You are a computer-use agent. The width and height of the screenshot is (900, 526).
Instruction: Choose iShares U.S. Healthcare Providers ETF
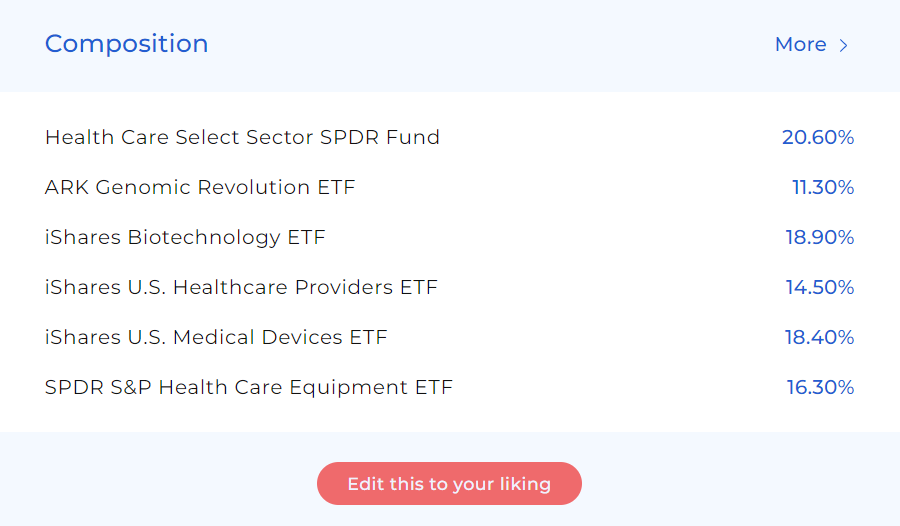pos(241,287)
